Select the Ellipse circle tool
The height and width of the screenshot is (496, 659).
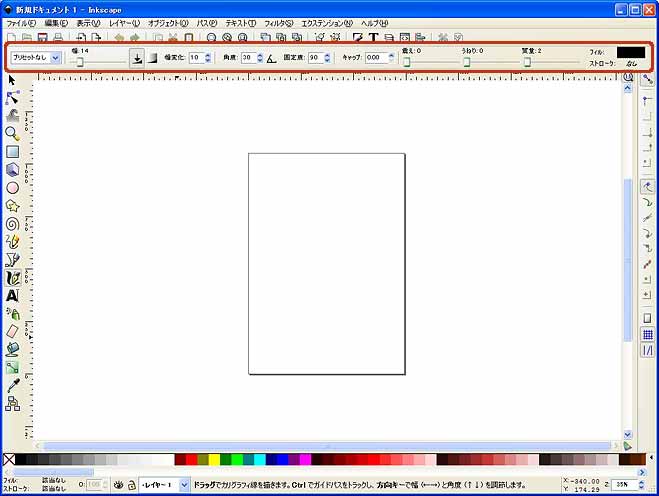pos(12,187)
